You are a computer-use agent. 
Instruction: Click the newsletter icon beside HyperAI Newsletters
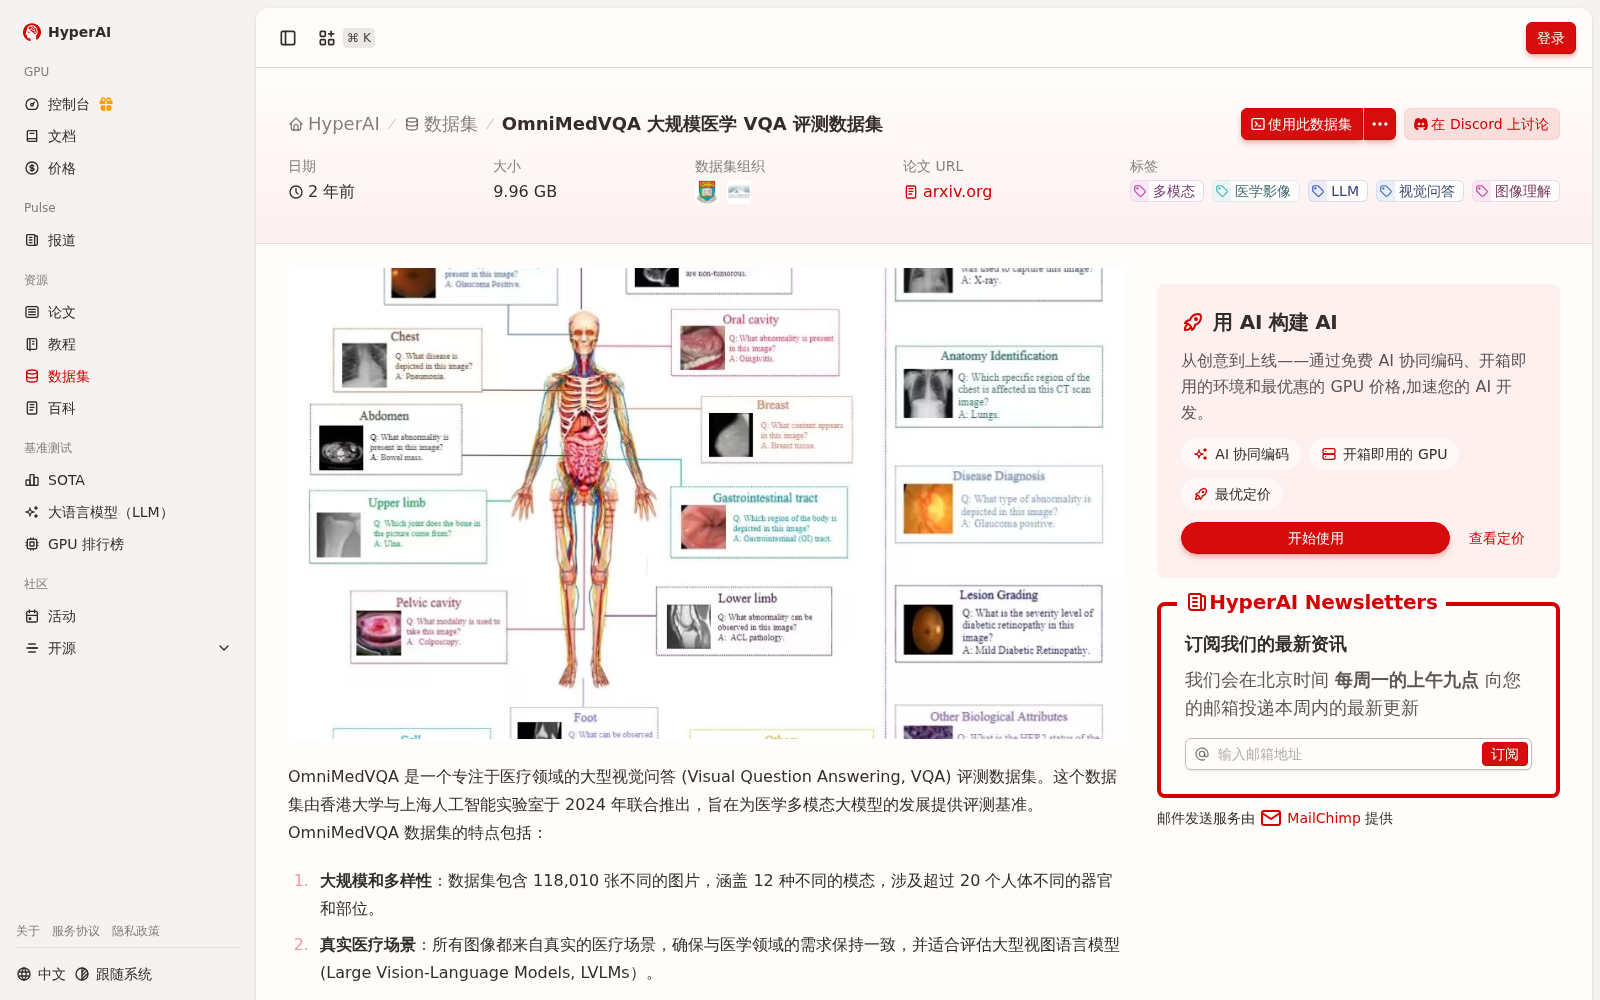pyautogui.click(x=1196, y=602)
